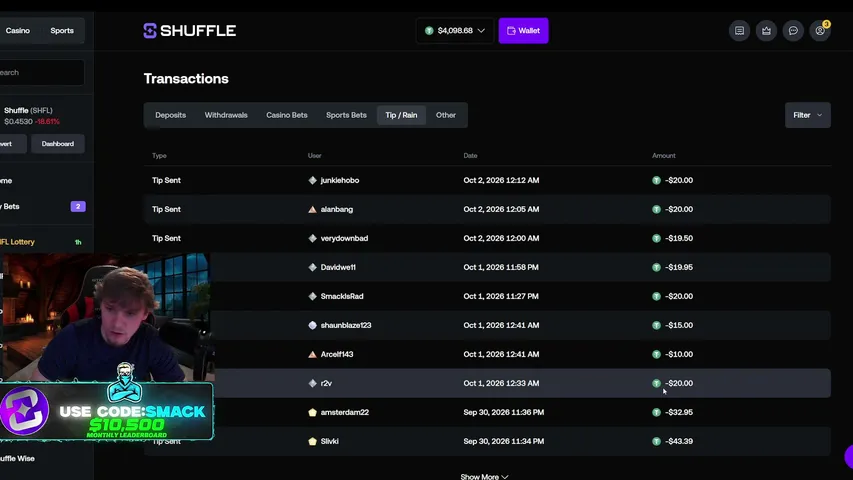The width and height of the screenshot is (853, 480).
Task: Click the USDT coin icon beside $4,098.68
Action: tap(429, 30)
